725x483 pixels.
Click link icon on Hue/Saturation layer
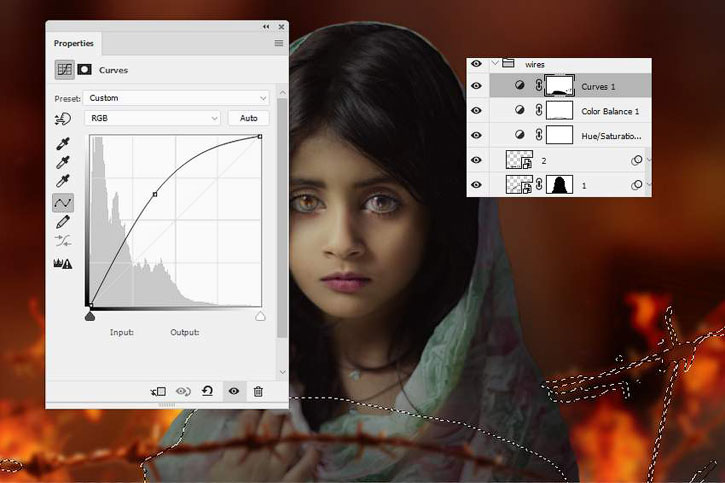pos(539,135)
